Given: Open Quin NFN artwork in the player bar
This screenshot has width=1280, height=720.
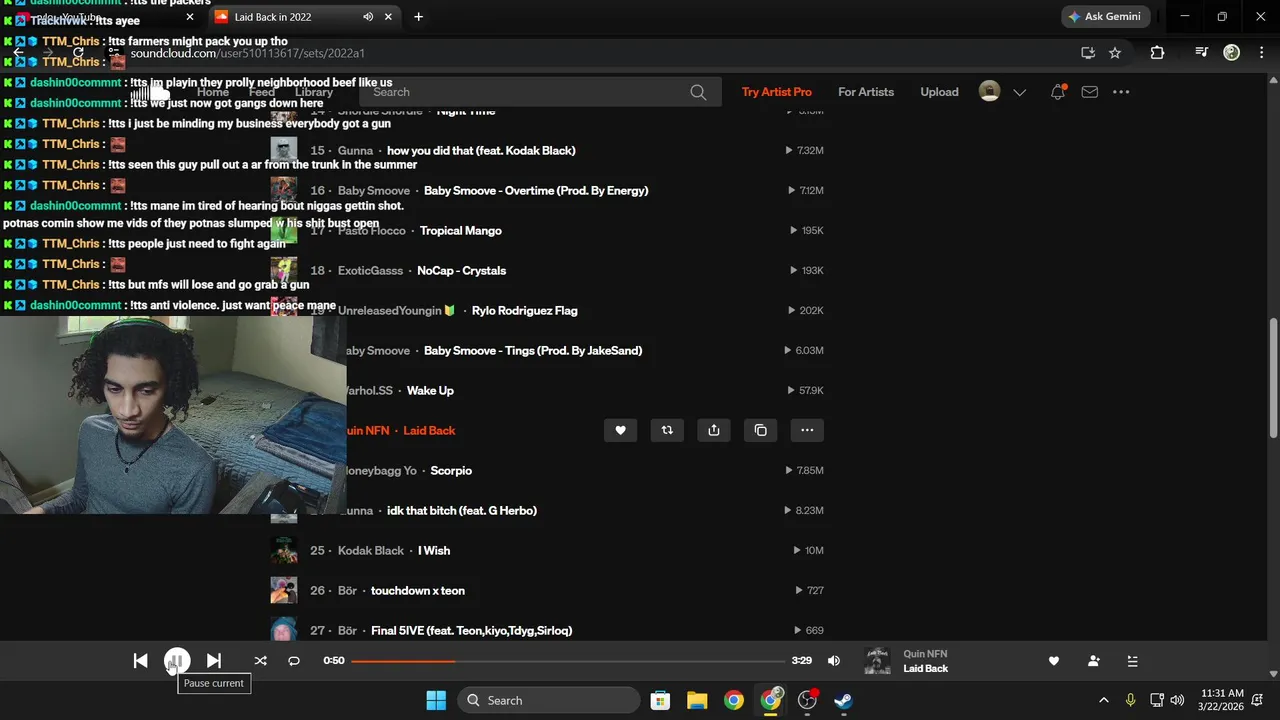Looking at the screenshot, I should tap(877, 661).
